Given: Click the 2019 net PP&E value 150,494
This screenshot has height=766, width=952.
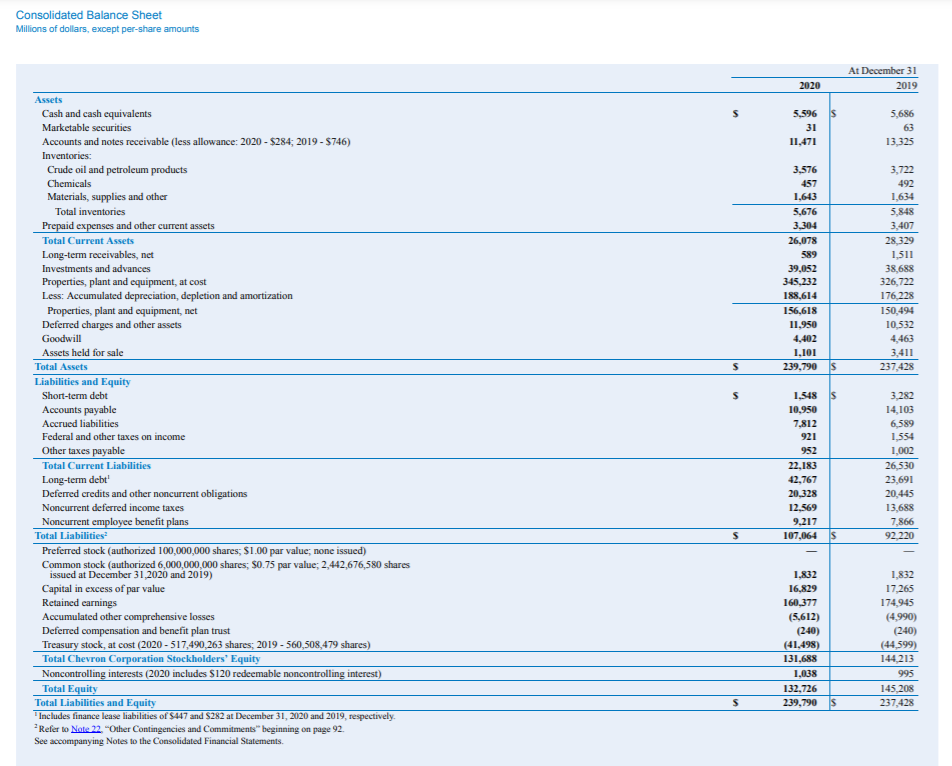Looking at the screenshot, I should click(897, 311).
